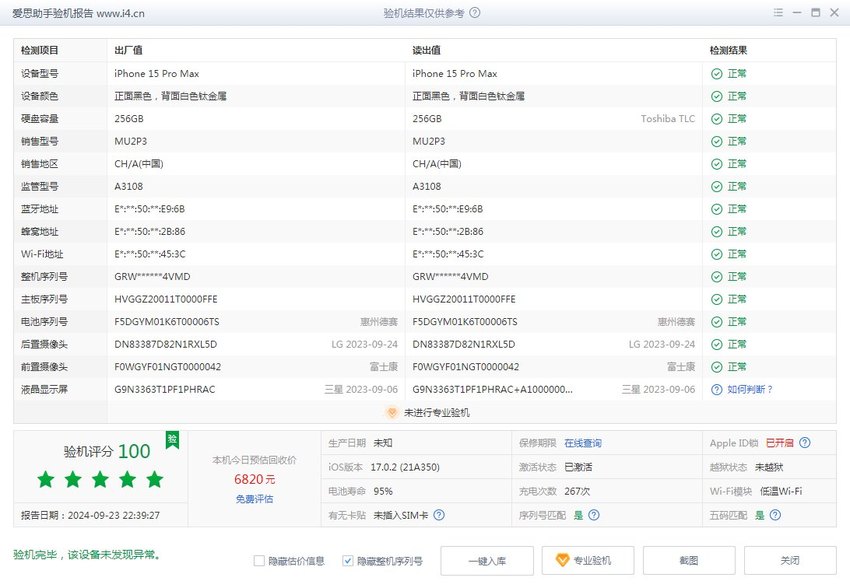Click the heart icon beside 未进行专业验机

coord(392,412)
